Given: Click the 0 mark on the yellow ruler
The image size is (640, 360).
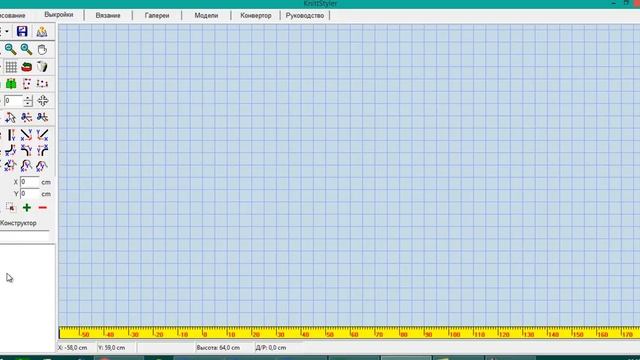Looking at the screenshot, I should (x=204, y=334).
